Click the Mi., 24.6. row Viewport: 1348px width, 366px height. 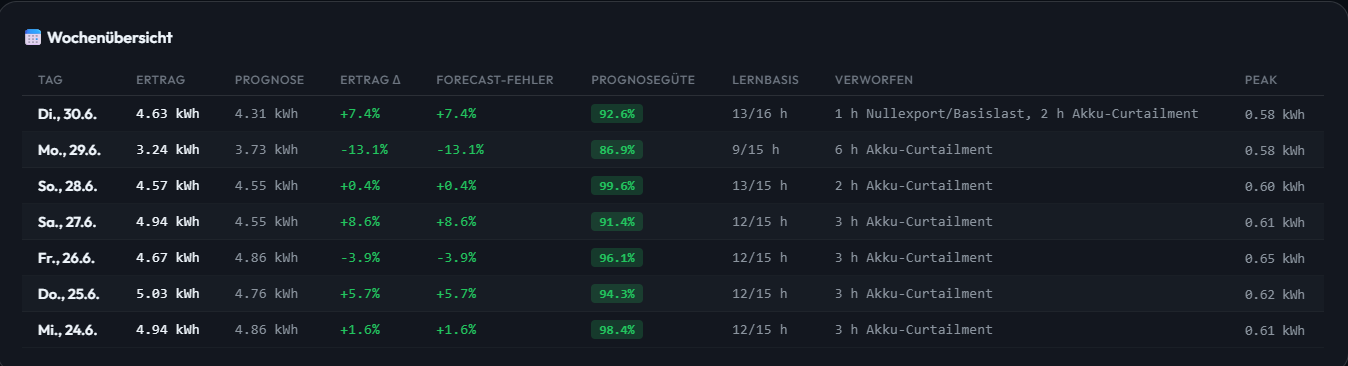pos(673,330)
